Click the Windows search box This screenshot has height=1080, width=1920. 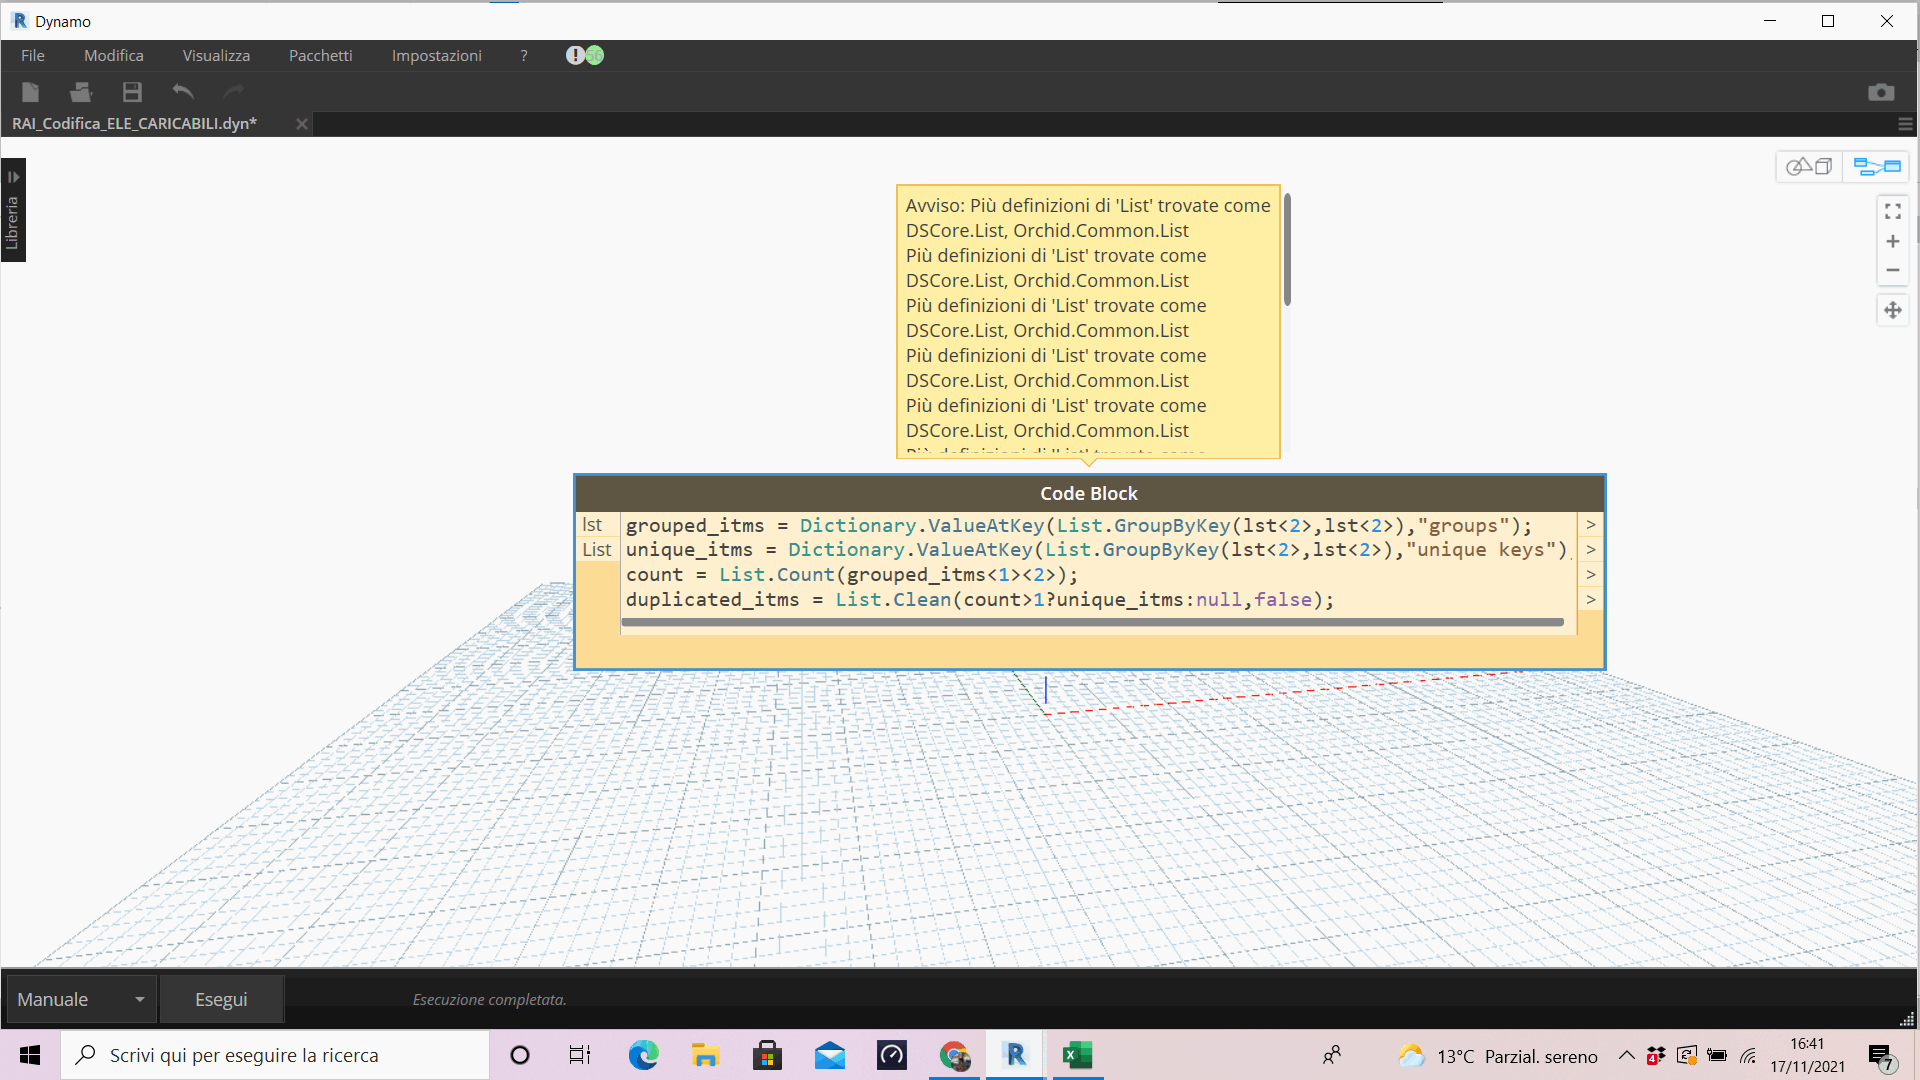tap(275, 1055)
